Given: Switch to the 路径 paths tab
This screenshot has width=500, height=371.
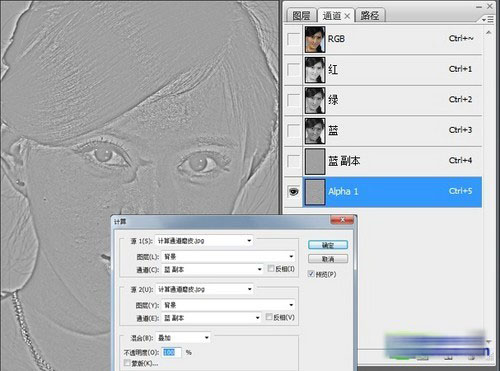Looking at the screenshot, I should pyautogui.click(x=370, y=16).
